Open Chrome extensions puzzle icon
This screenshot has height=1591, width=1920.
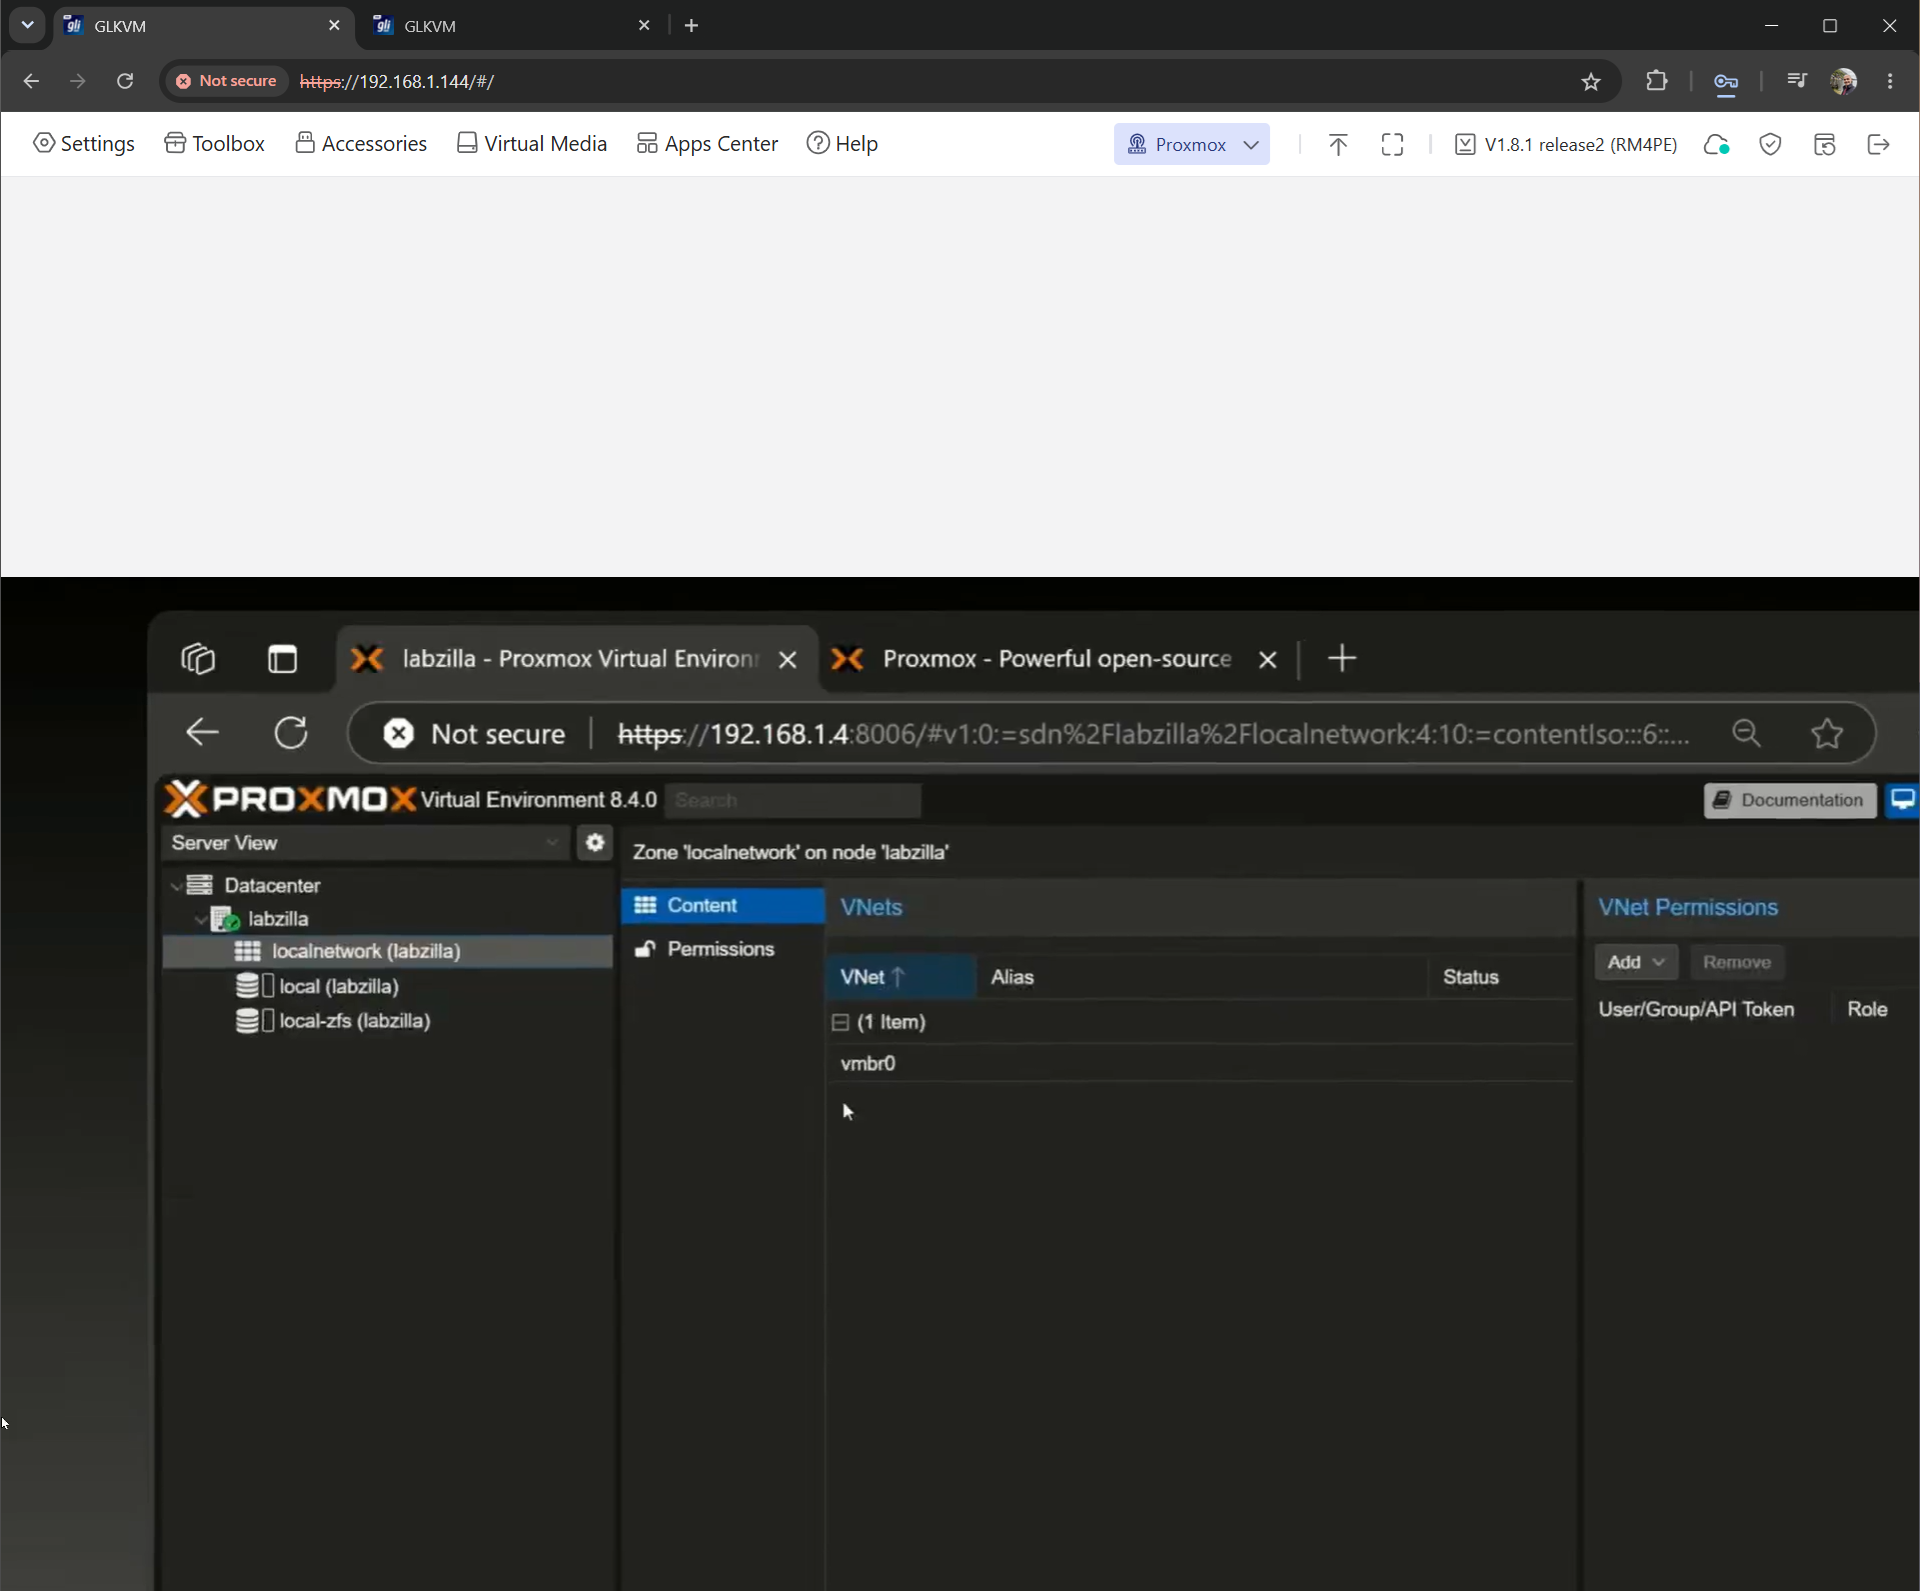tap(1657, 81)
